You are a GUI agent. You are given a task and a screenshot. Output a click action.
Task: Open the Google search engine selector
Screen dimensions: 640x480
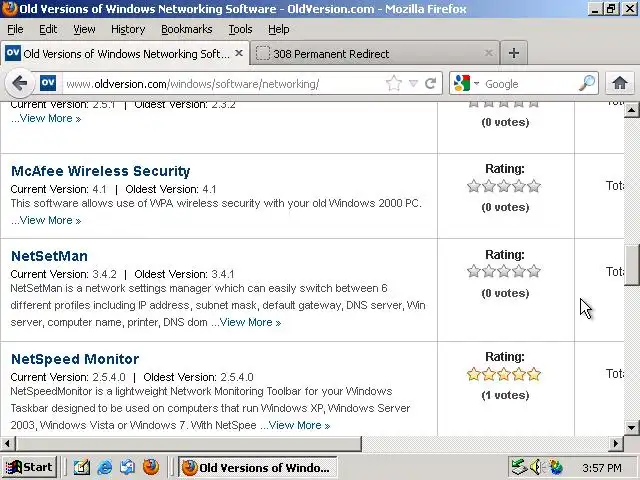(x=466, y=84)
